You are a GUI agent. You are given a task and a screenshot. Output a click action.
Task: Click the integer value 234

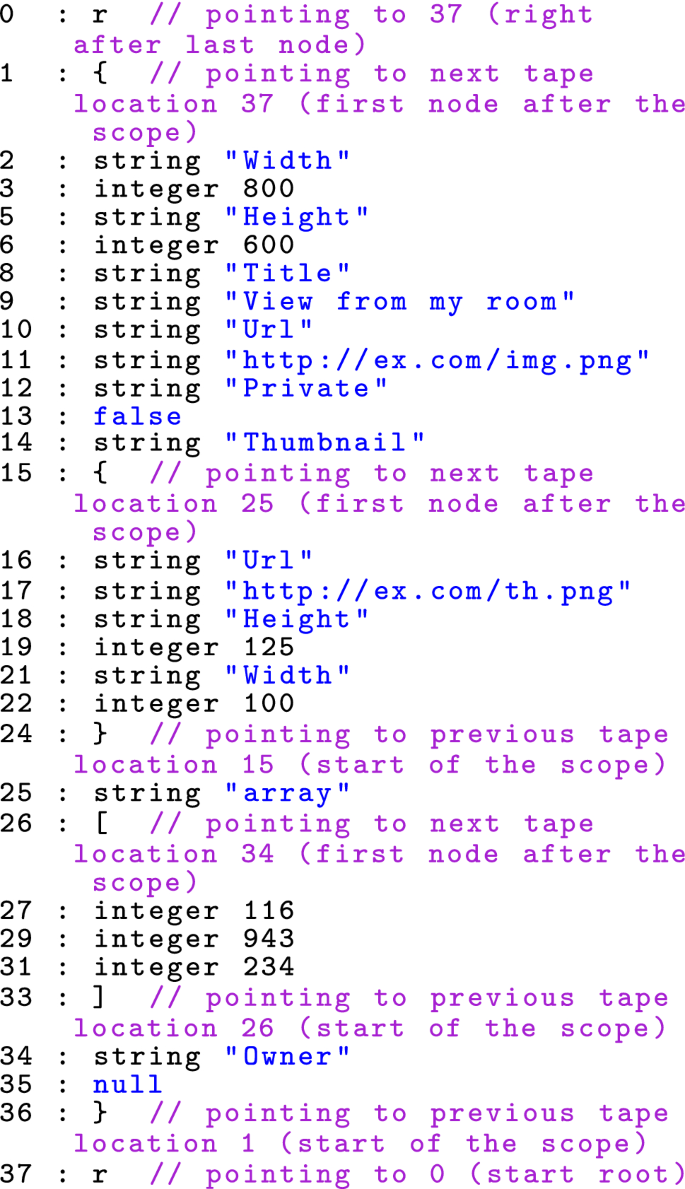(269, 967)
